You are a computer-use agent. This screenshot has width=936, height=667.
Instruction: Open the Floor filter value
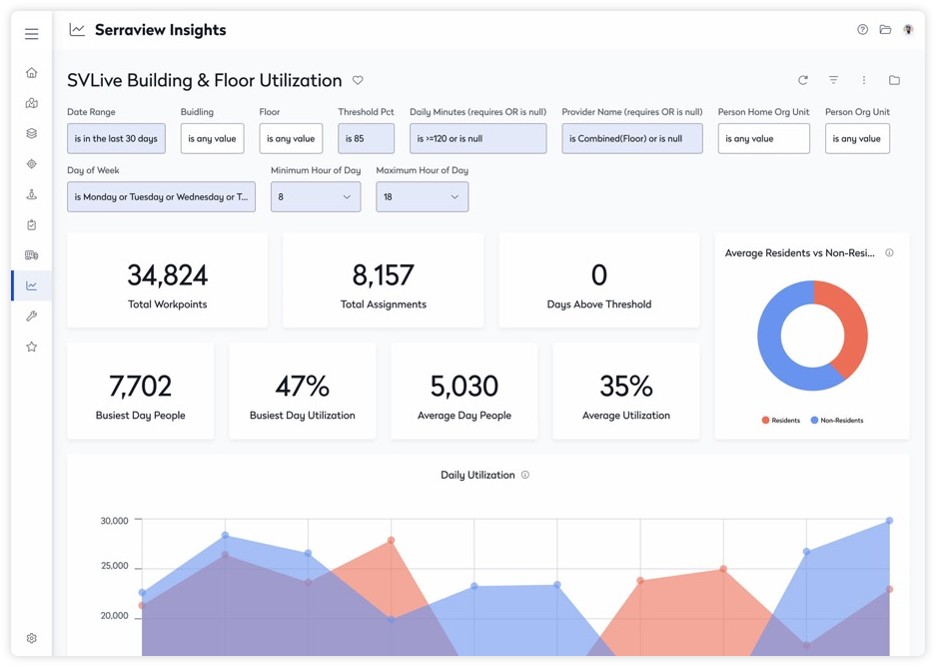pos(291,139)
